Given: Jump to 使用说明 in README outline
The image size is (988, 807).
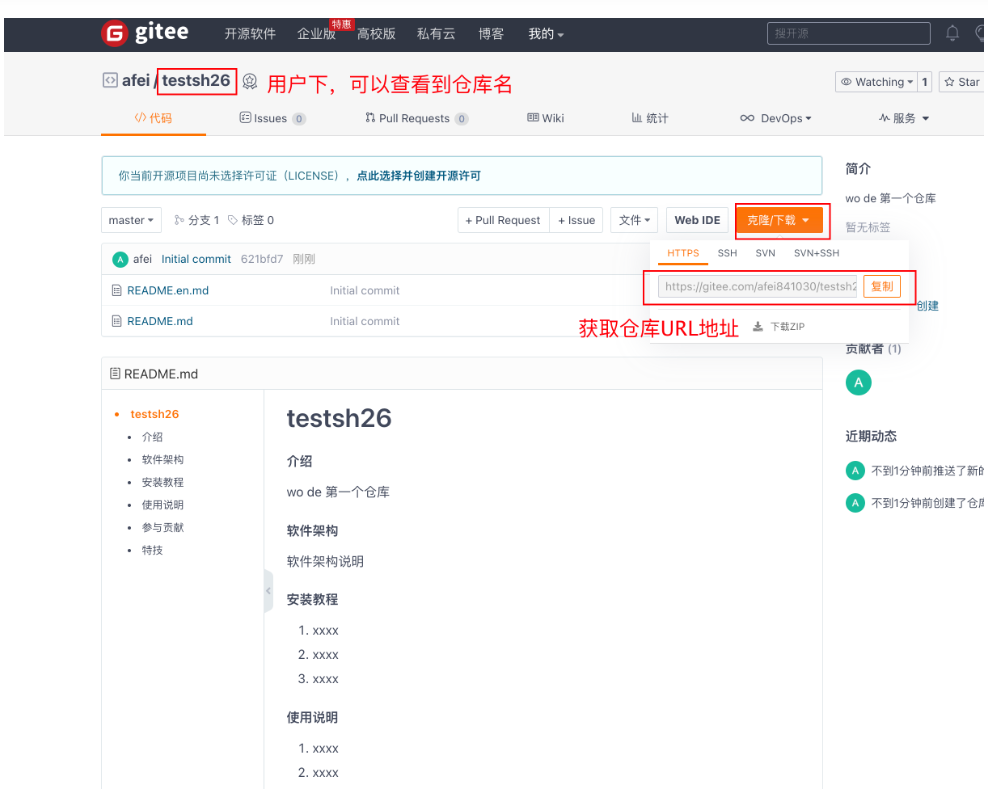Looking at the screenshot, I should point(163,505).
